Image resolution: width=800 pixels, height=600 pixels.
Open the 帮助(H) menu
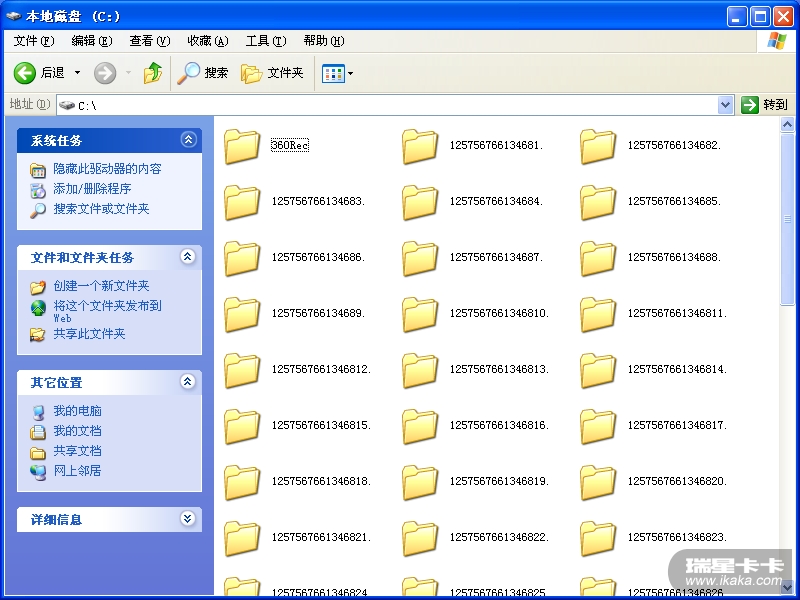click(324, 41)
